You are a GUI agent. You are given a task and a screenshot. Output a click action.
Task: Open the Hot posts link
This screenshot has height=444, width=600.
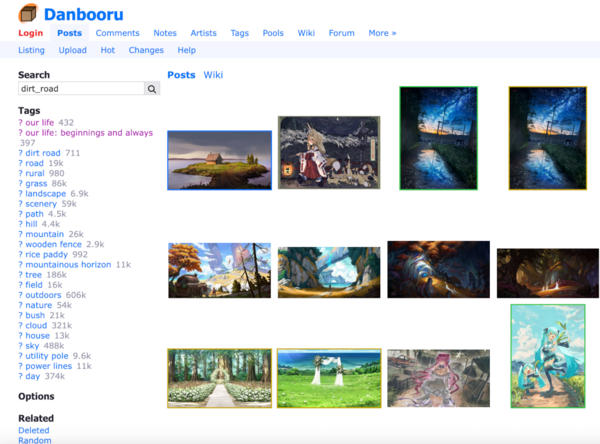click(x=108, y=50)
